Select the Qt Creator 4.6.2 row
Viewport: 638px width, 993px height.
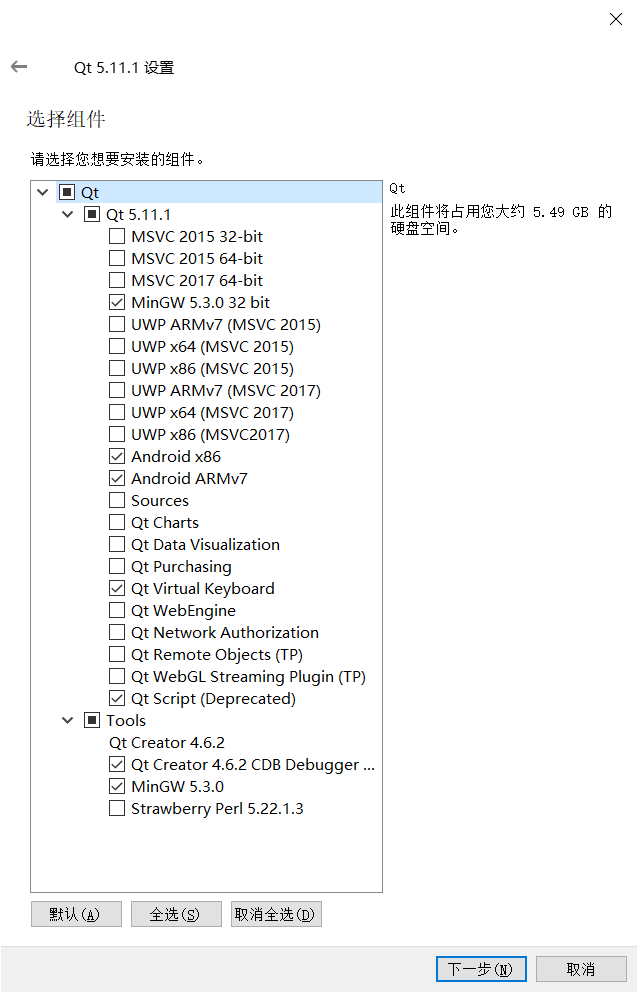(x=167, y=743)
